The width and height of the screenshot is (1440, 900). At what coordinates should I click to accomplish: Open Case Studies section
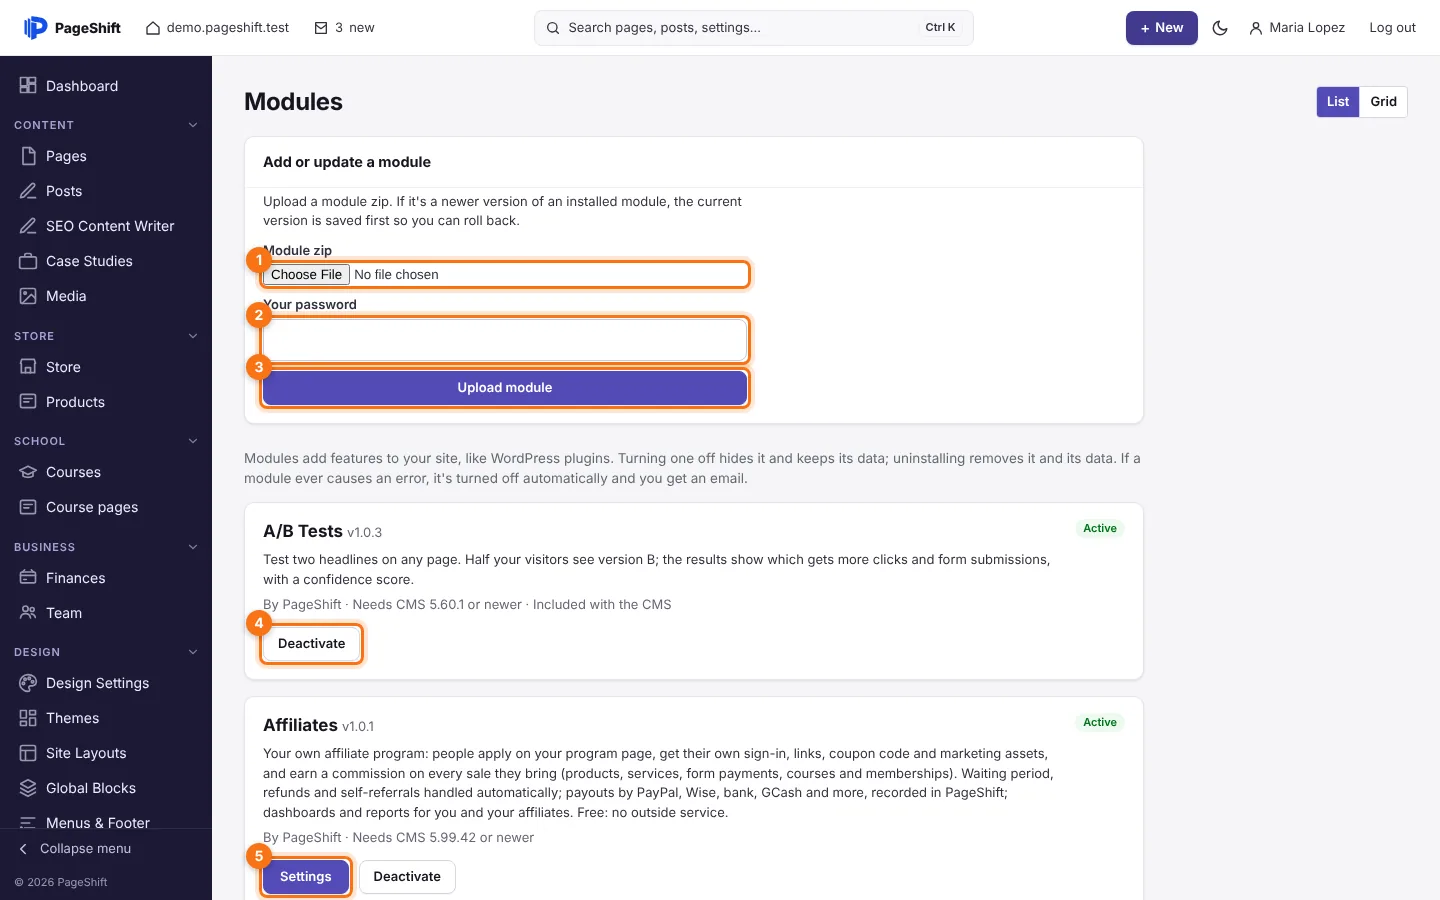(106, 261)
